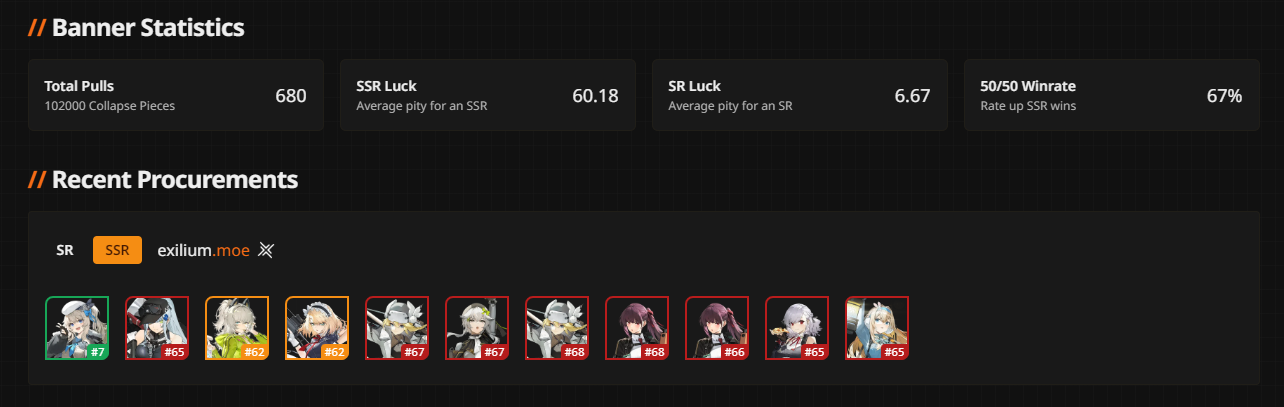The width and height of the screenshot is (1284, 407).
Task: Open the purple-haired character portrait marked #66
Action: [x=717, y=328]
